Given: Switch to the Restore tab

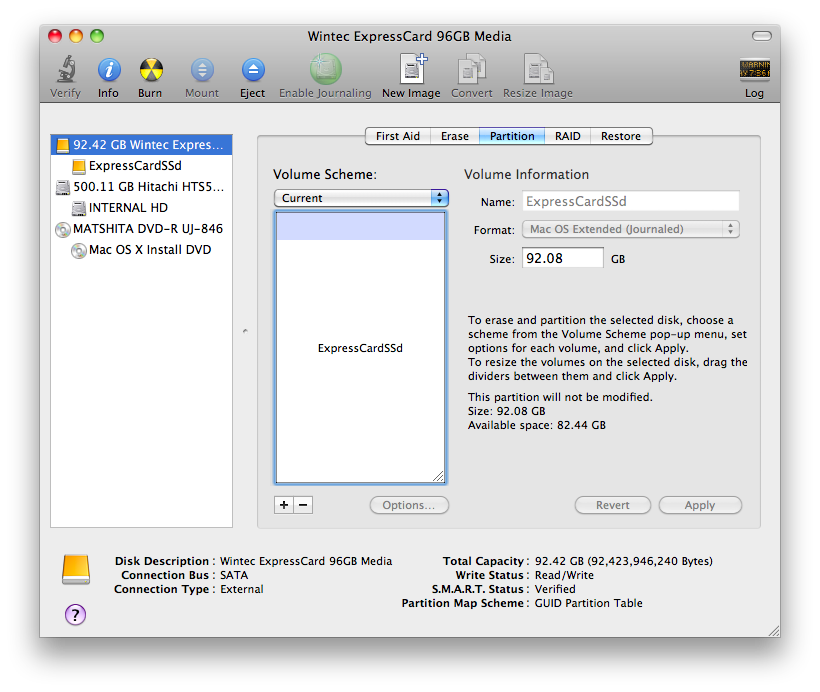Looking at the screenshot, I should pos(621,136).
